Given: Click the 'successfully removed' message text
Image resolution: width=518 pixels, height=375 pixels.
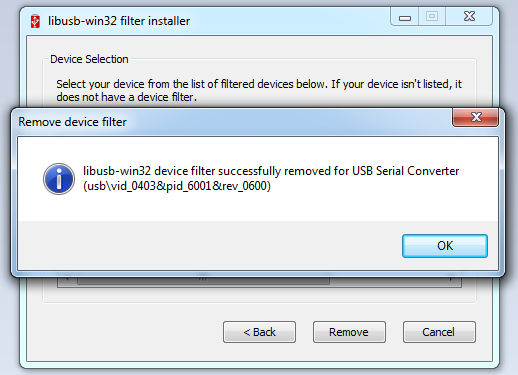Looking at the screenshot, I should 271,171.
